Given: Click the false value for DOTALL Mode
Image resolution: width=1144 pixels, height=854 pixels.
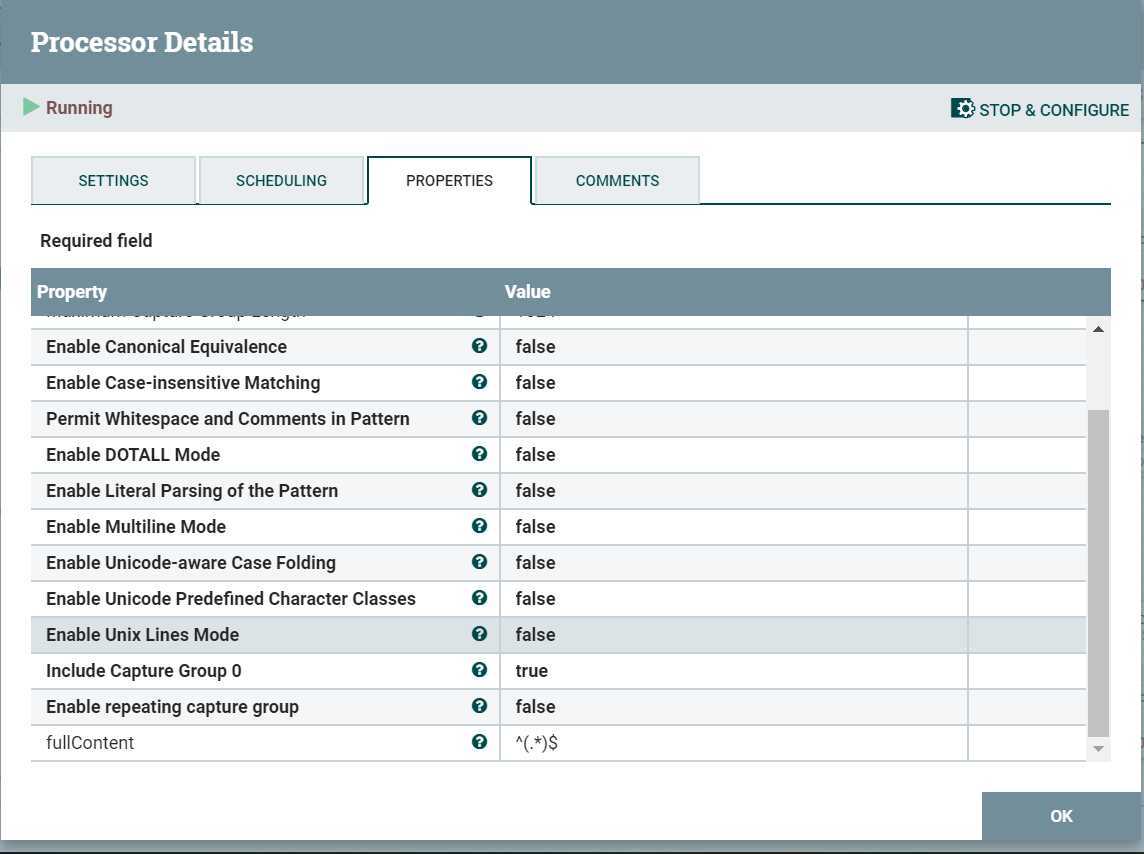Looking at the screenshot, I should click(536, 454).
